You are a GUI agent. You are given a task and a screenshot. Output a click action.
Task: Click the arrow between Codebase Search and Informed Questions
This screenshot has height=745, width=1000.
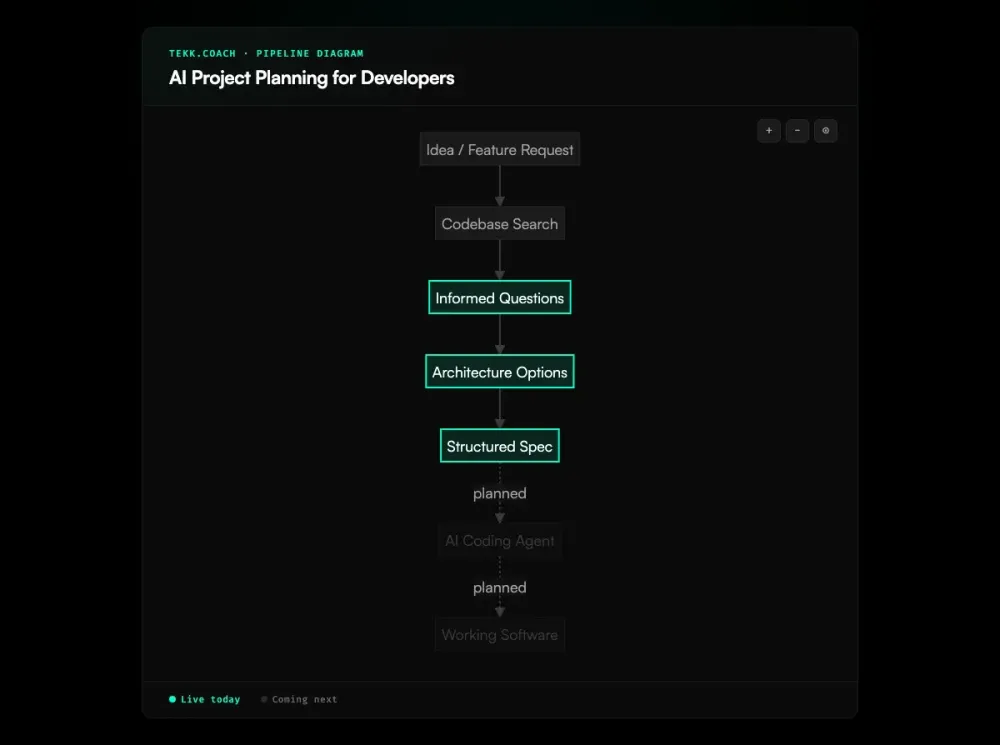499,260
